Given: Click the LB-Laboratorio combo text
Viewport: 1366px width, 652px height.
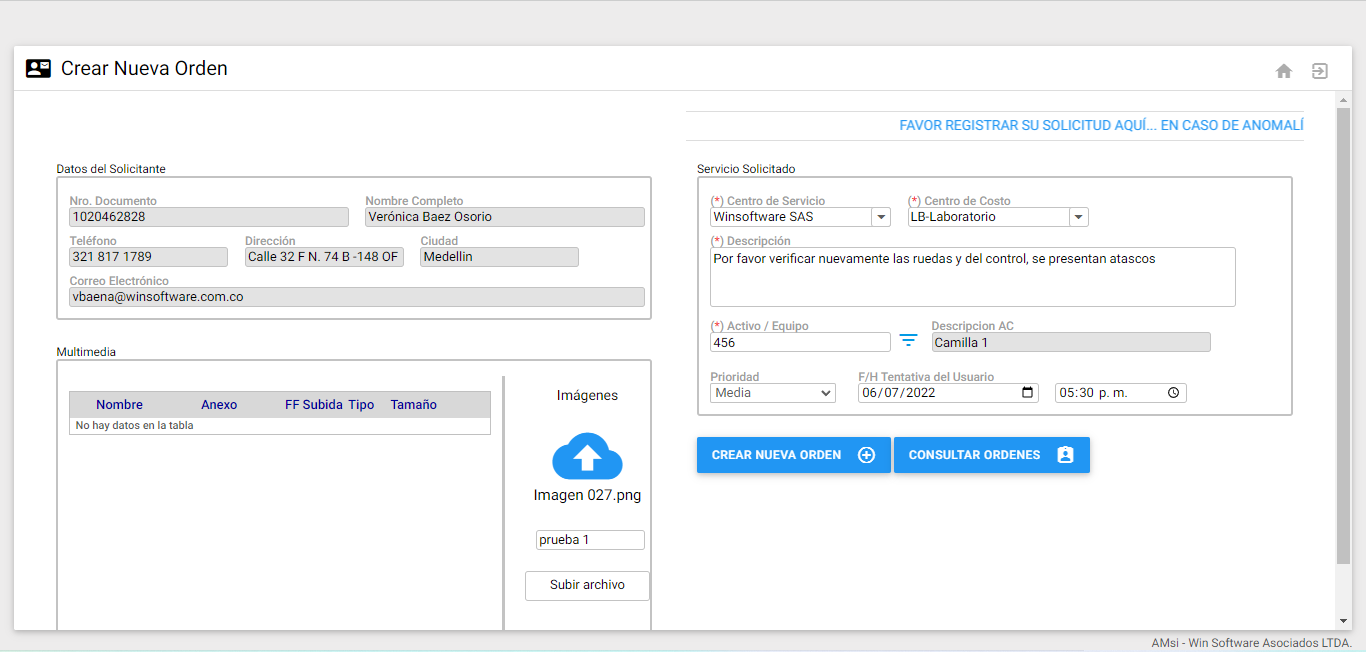Looking at the screenshot, I should [x=989, y=217].
